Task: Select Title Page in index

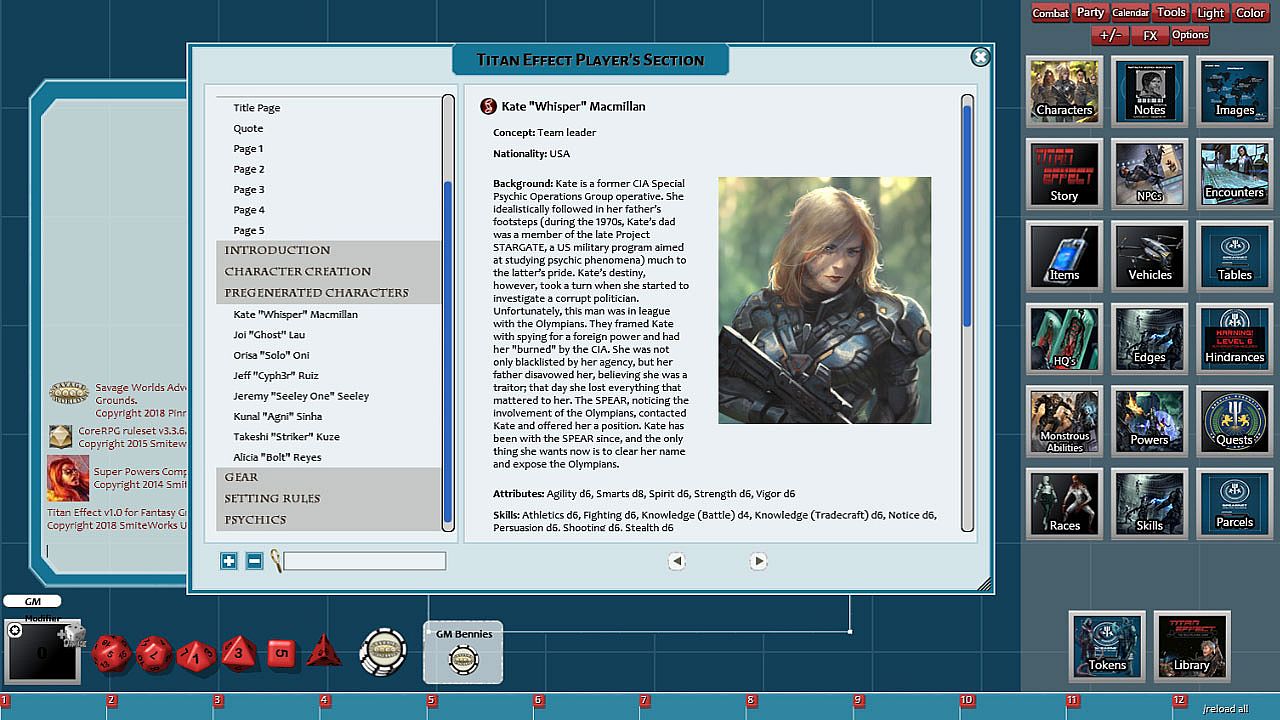Action: [257, 108]
